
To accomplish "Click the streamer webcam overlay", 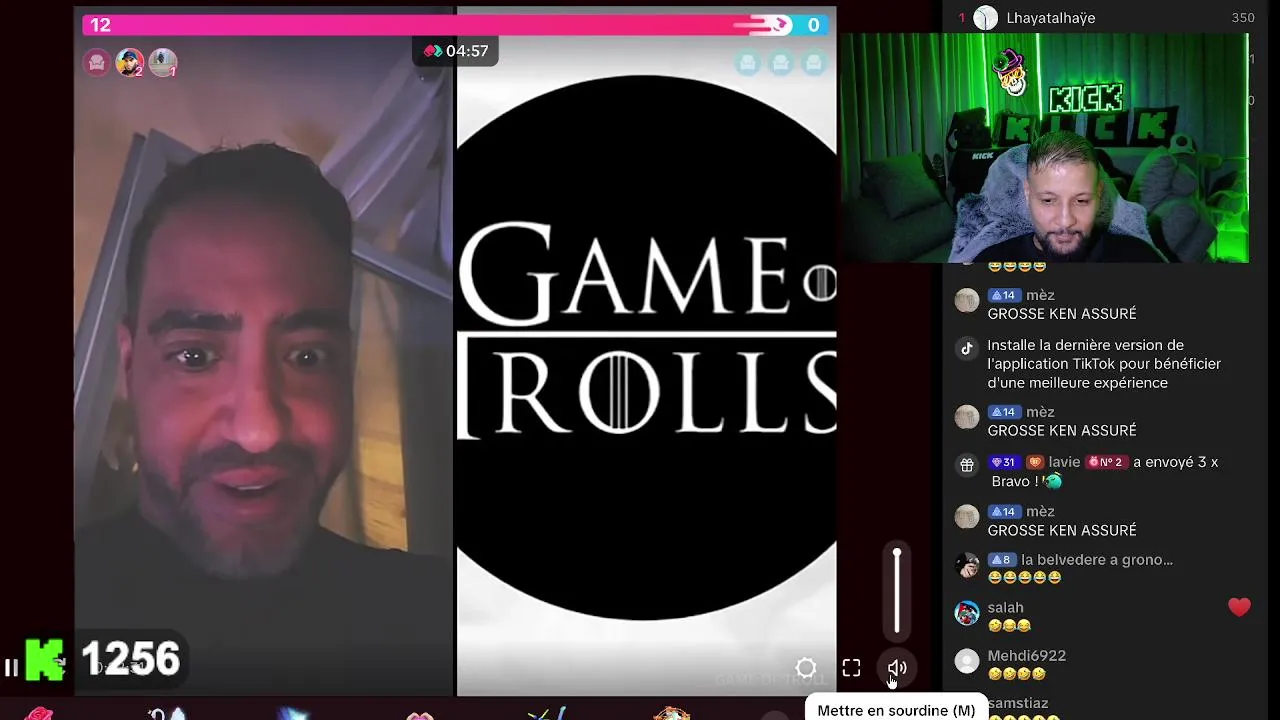I will pos(1044,148).
